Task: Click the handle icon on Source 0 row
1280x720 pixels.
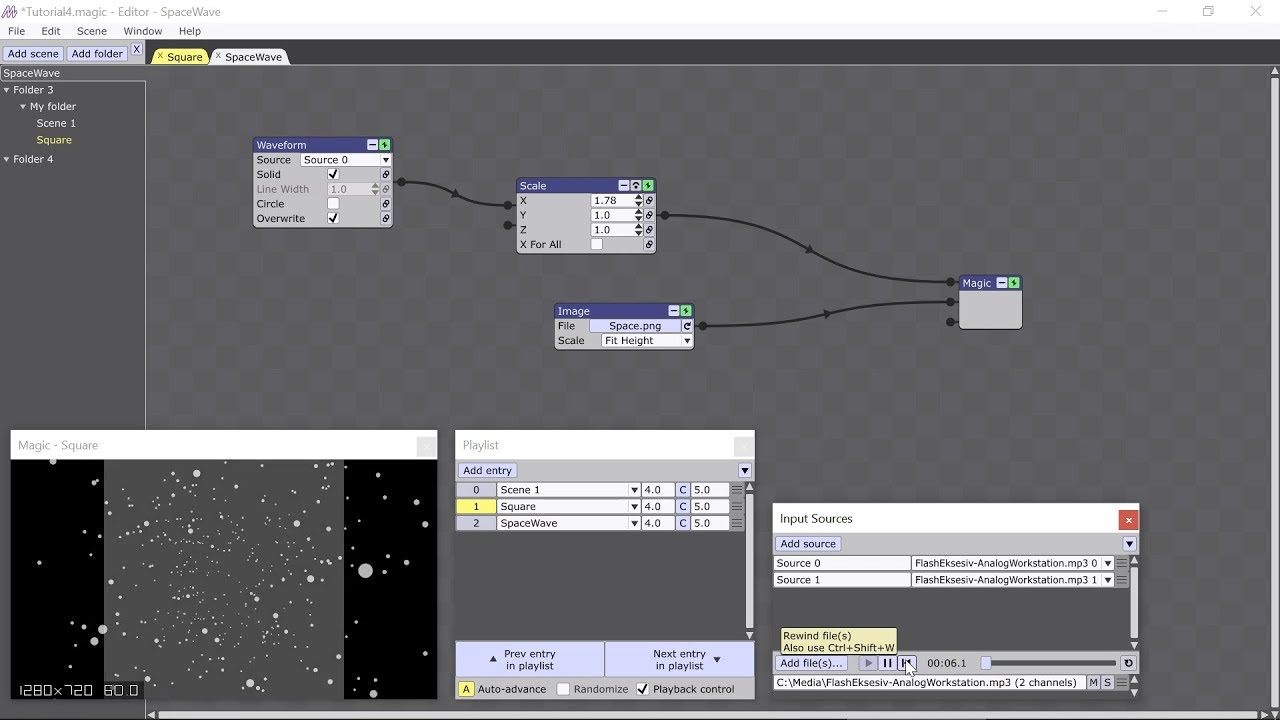Action: (x=1122, y=564)
